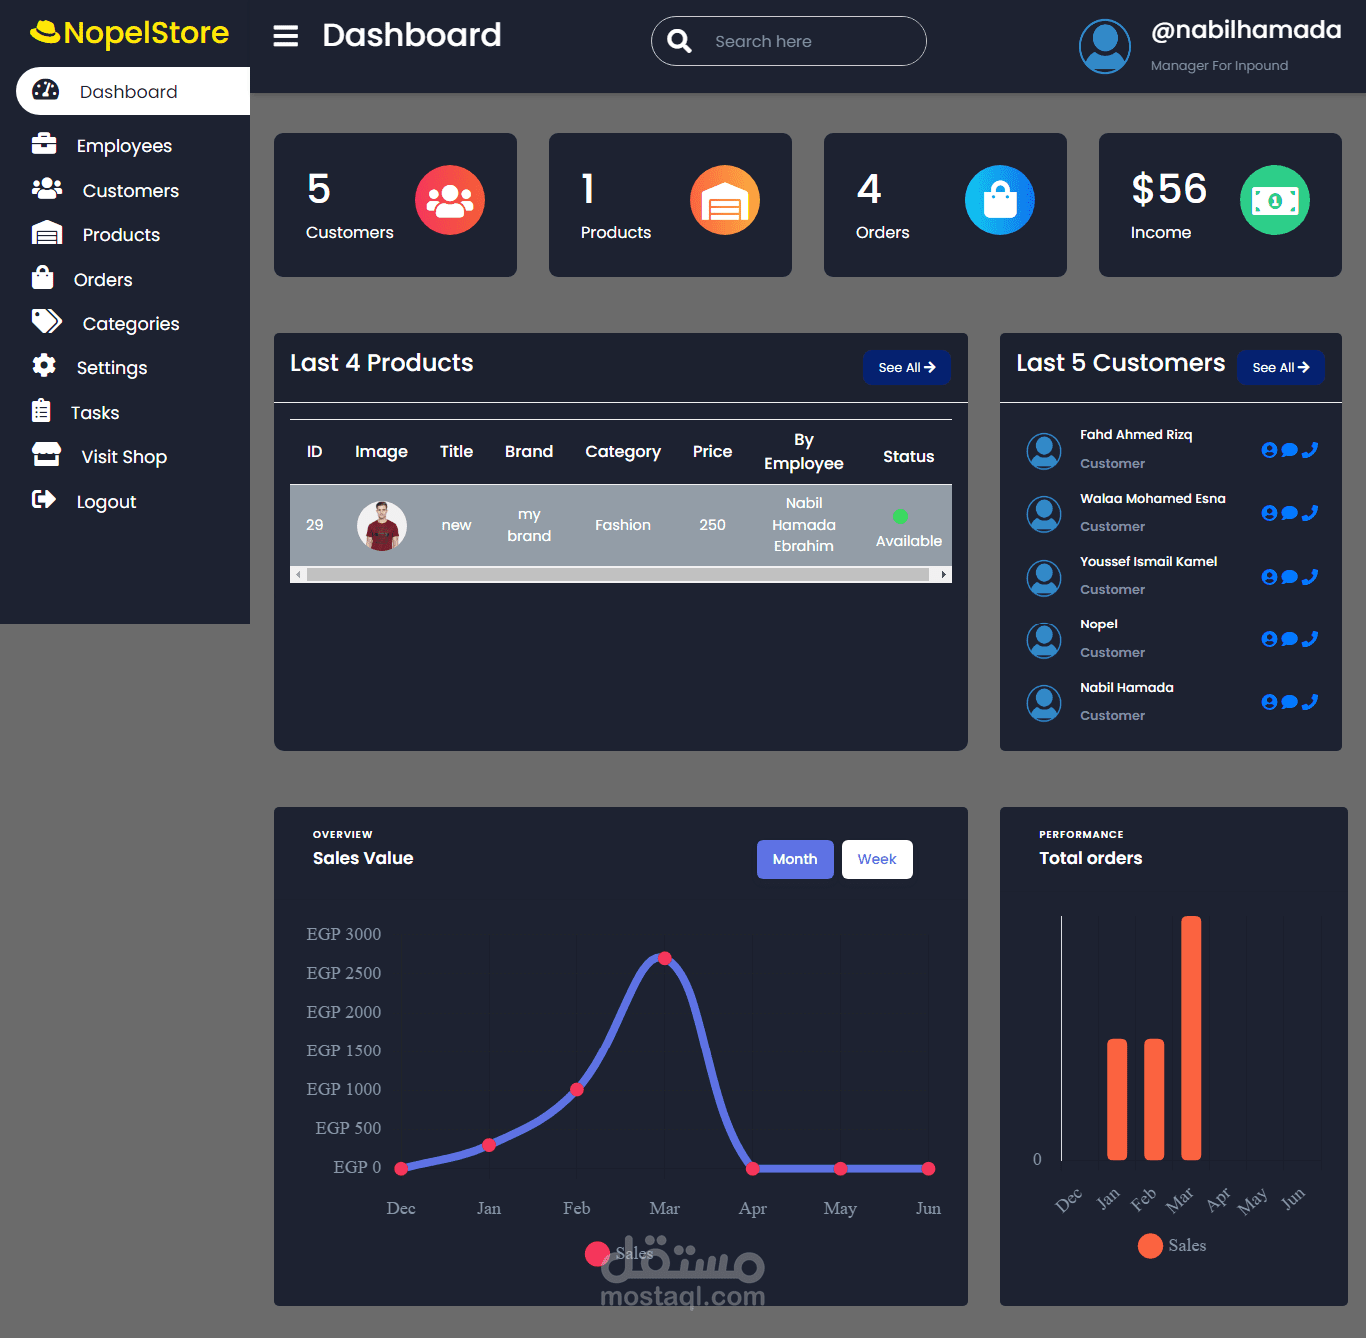Click the @nabilhamada username

(1246, 30)
